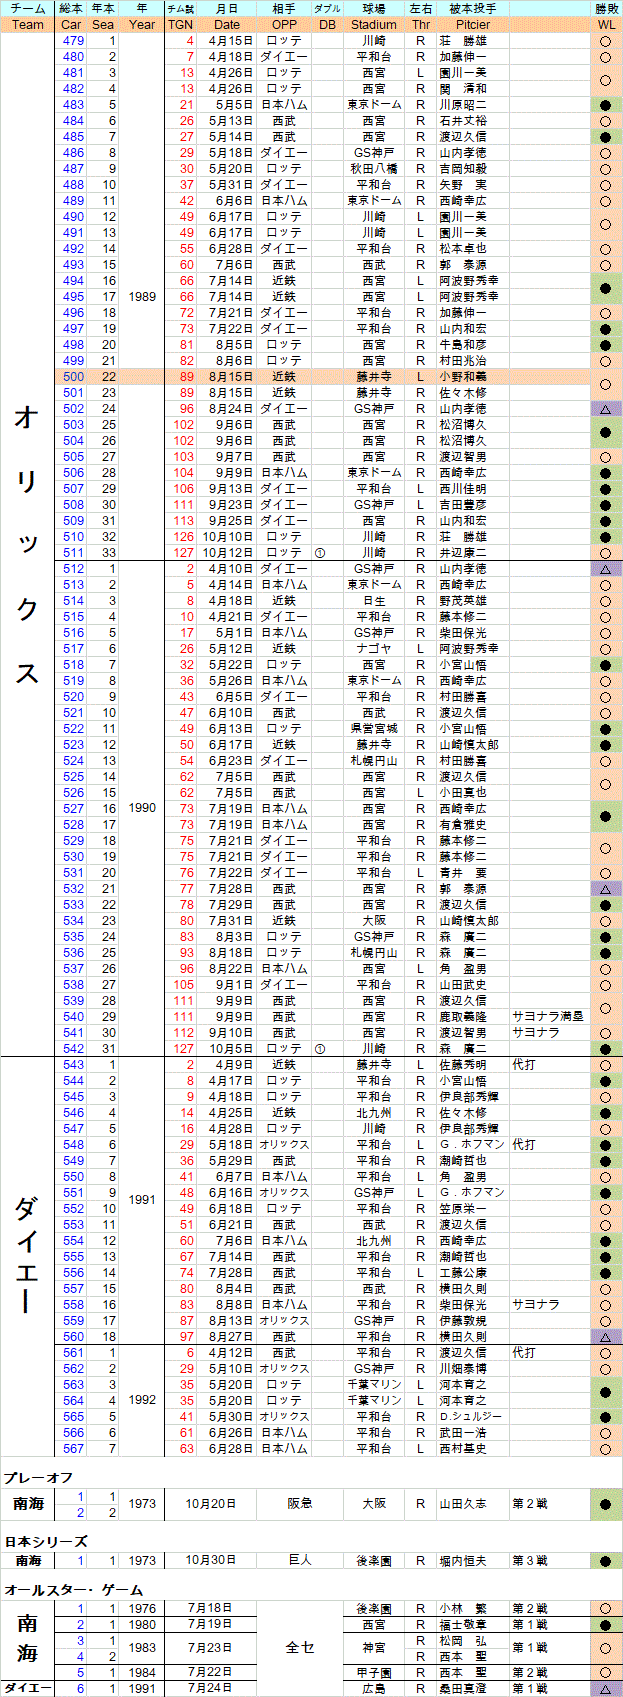Select the TGN column header

(181, 24)
